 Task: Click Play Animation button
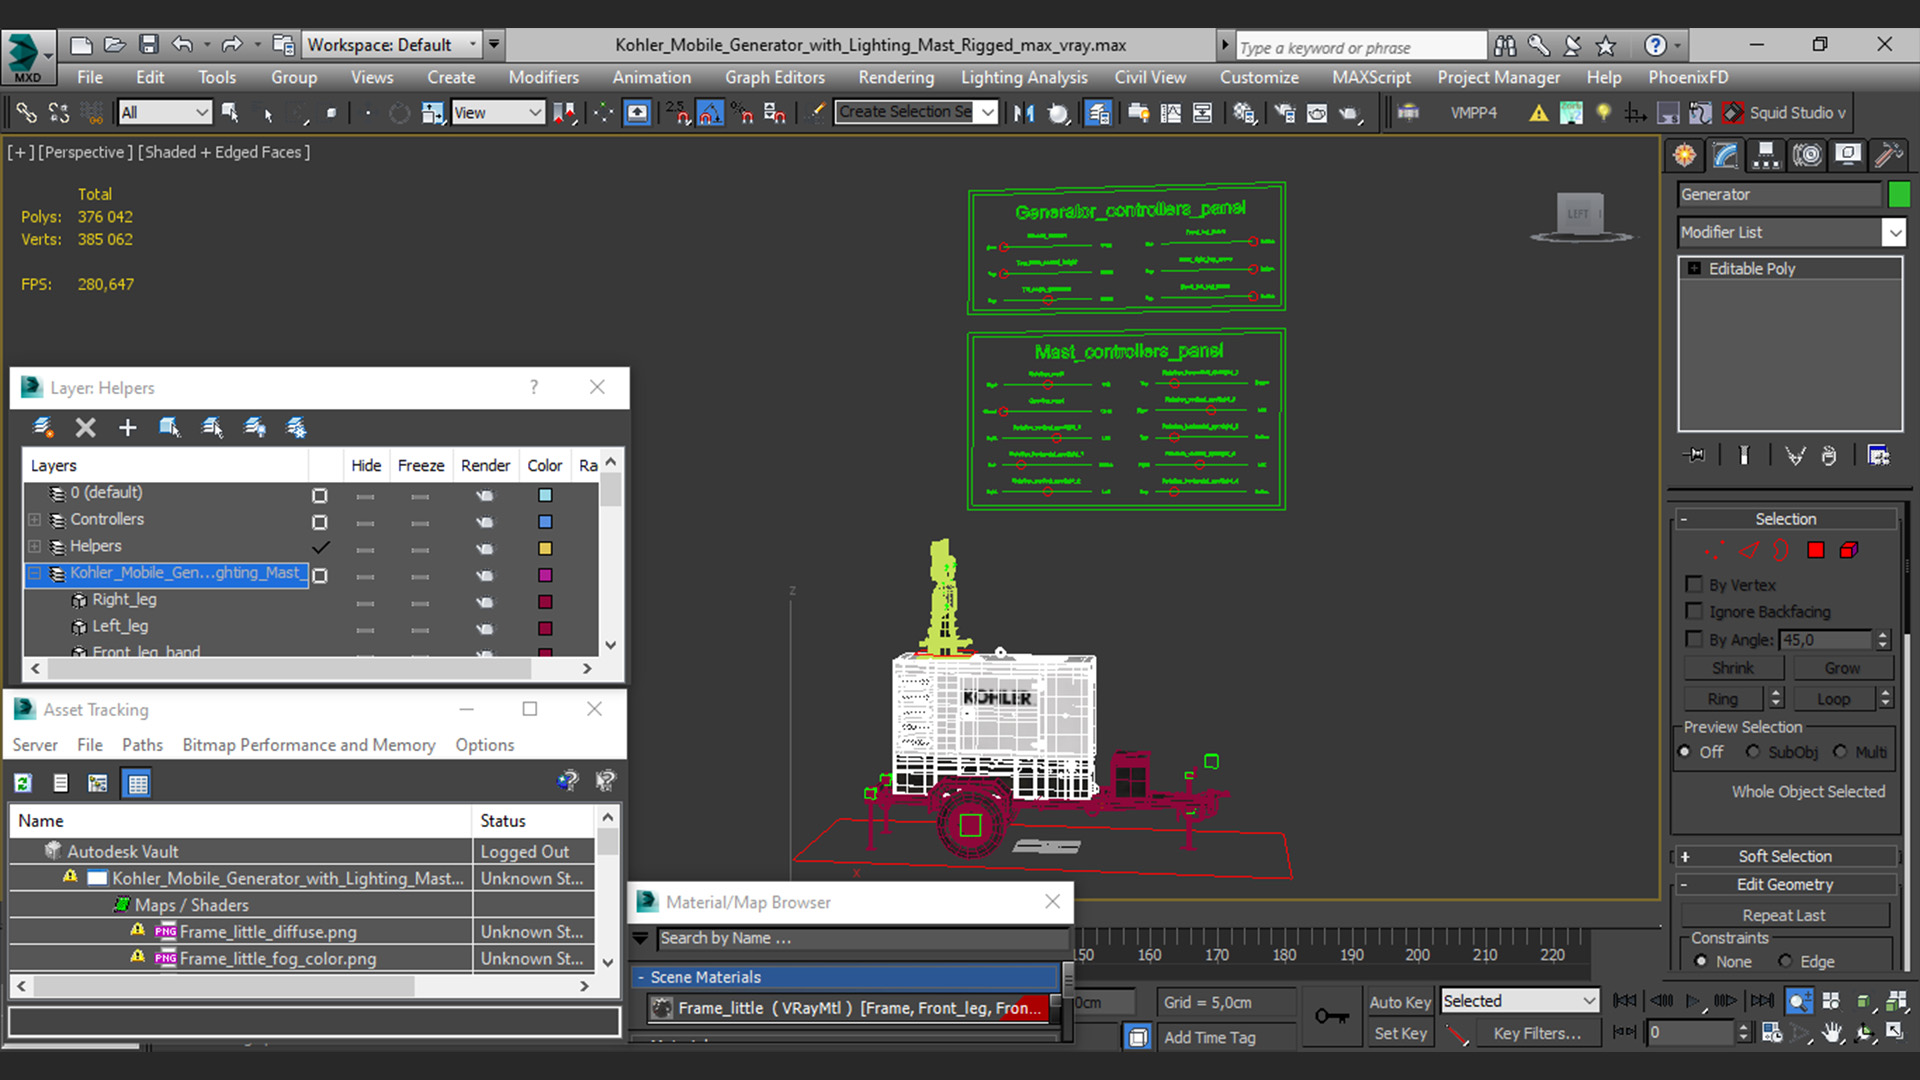click(1692, 1001)
